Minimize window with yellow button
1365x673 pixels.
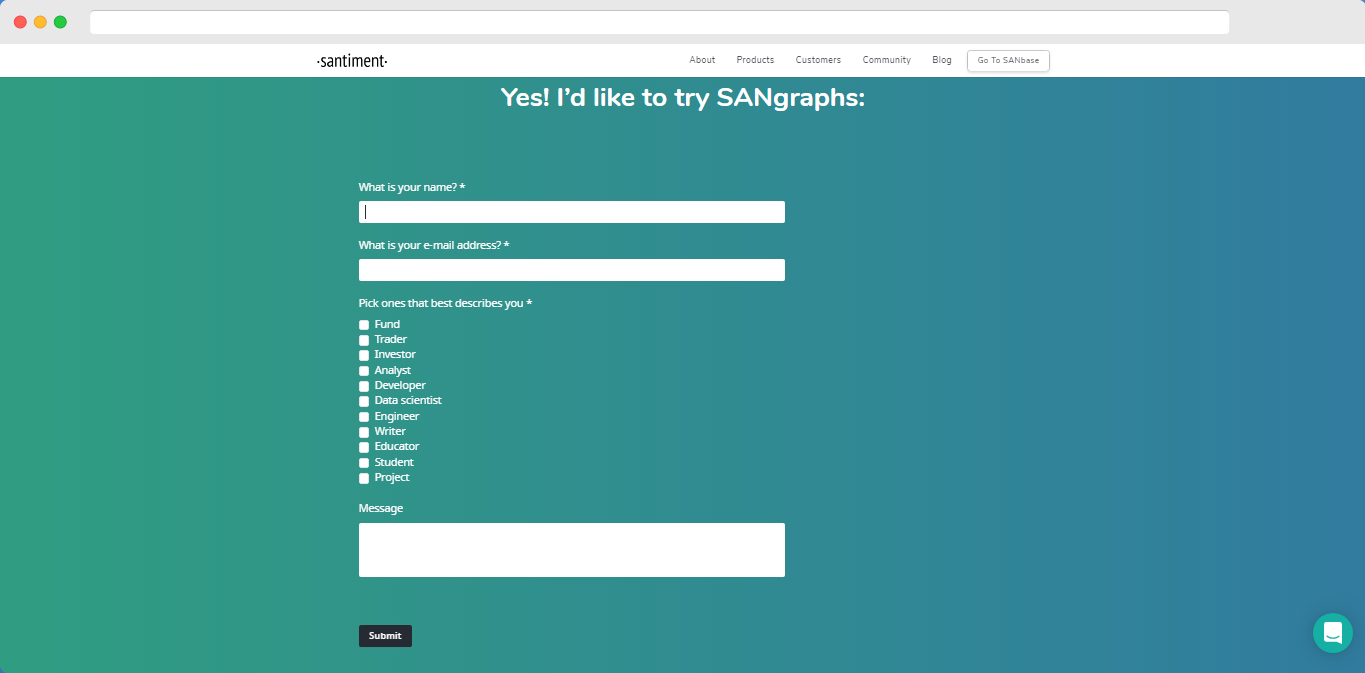coord(40,22)
